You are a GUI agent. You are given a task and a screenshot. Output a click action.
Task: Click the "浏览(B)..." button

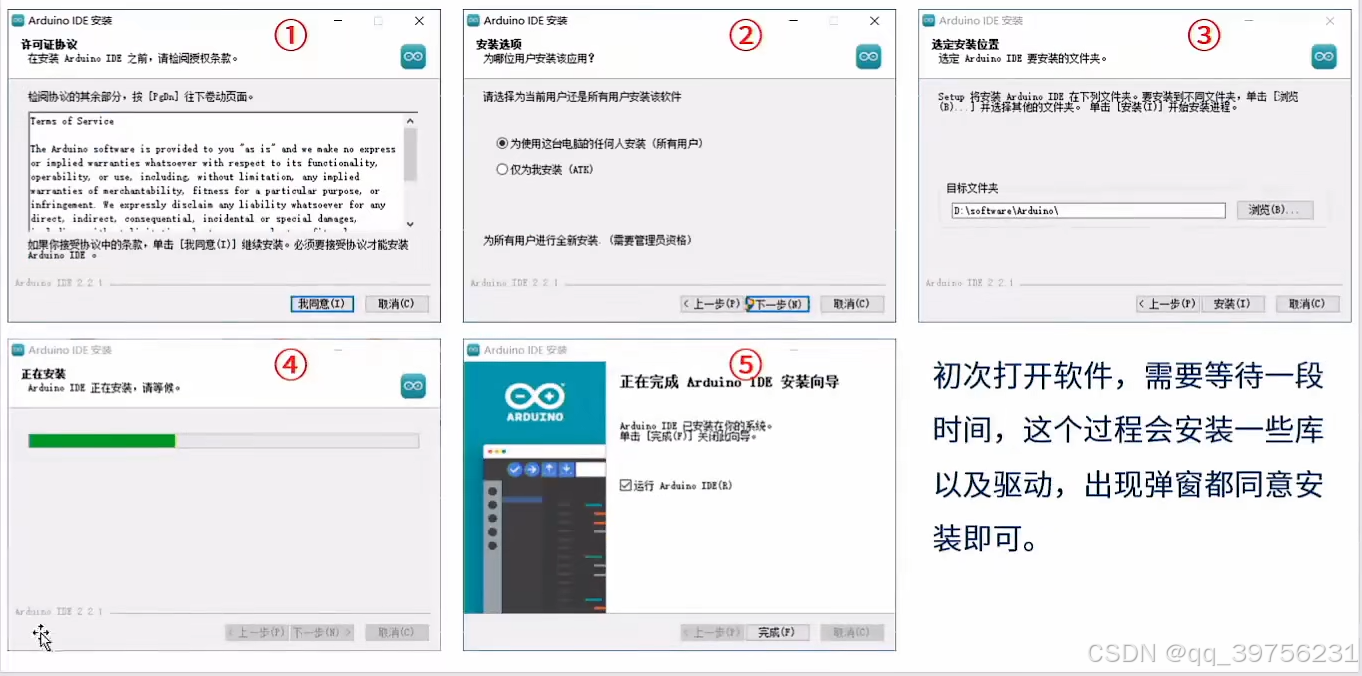[1274, 210]
